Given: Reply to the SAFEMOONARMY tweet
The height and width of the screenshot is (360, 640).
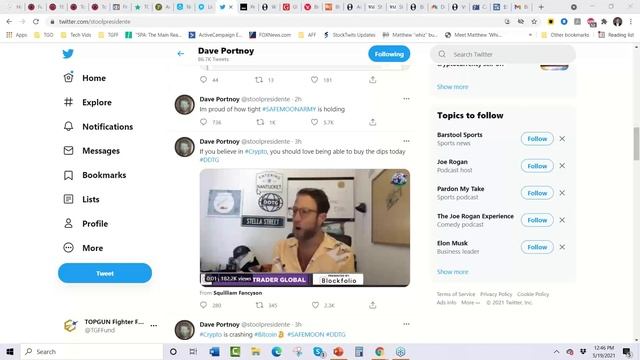Looking at the screenshot, I should point(204,122).
